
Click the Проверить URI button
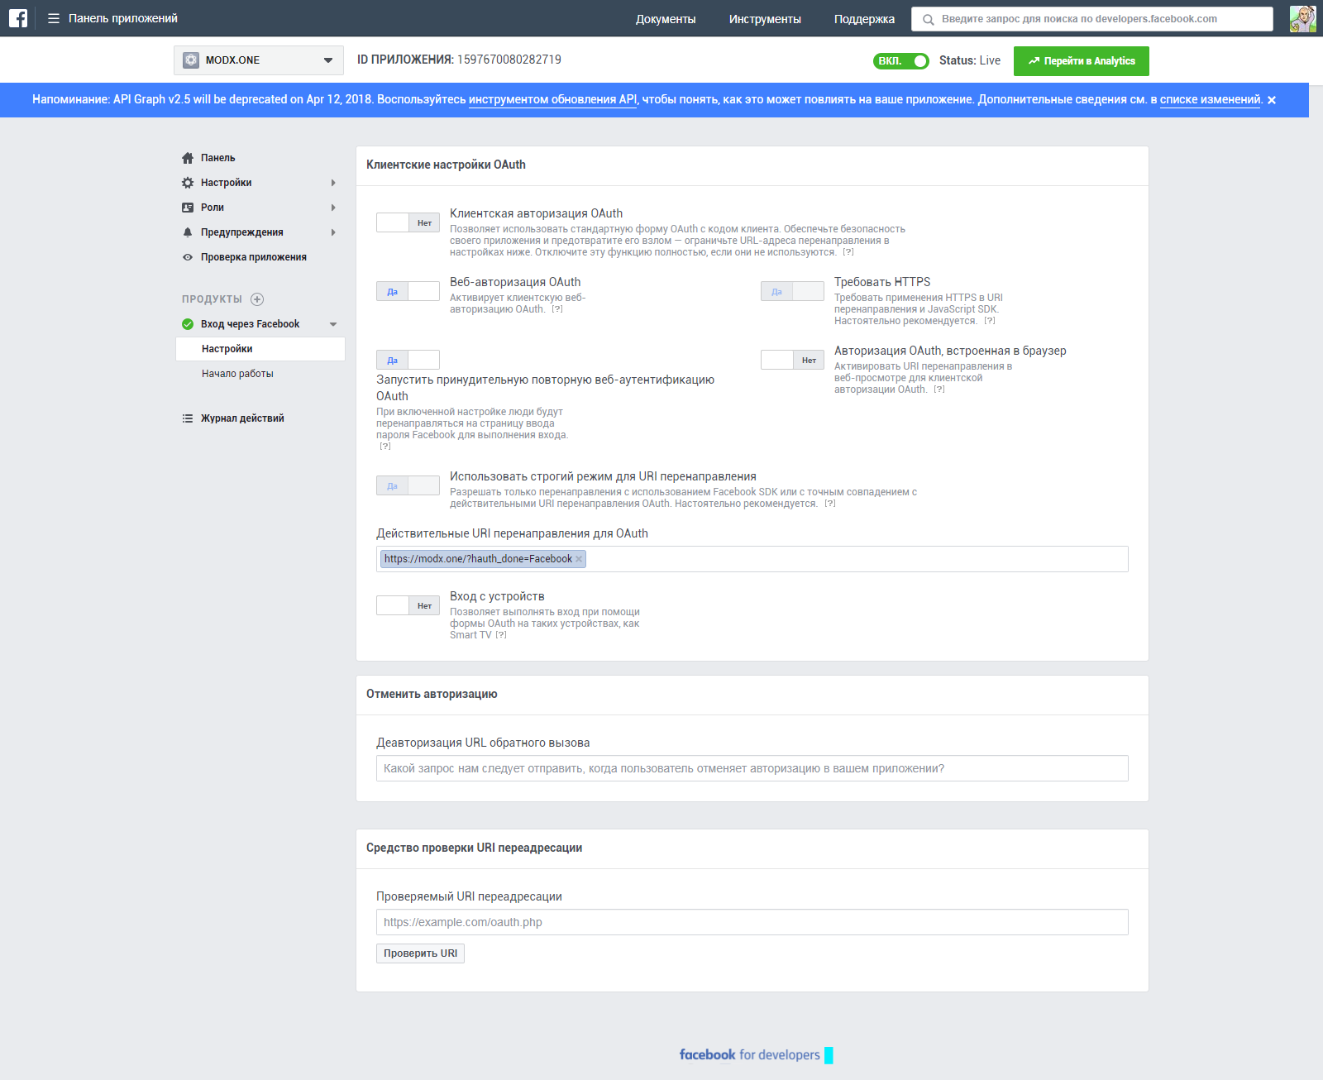420,953
